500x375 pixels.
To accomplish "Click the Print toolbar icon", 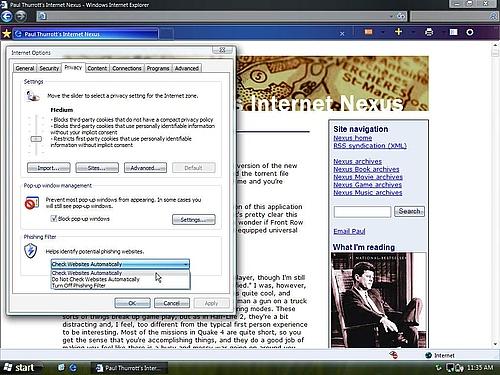I will point(429,32).
